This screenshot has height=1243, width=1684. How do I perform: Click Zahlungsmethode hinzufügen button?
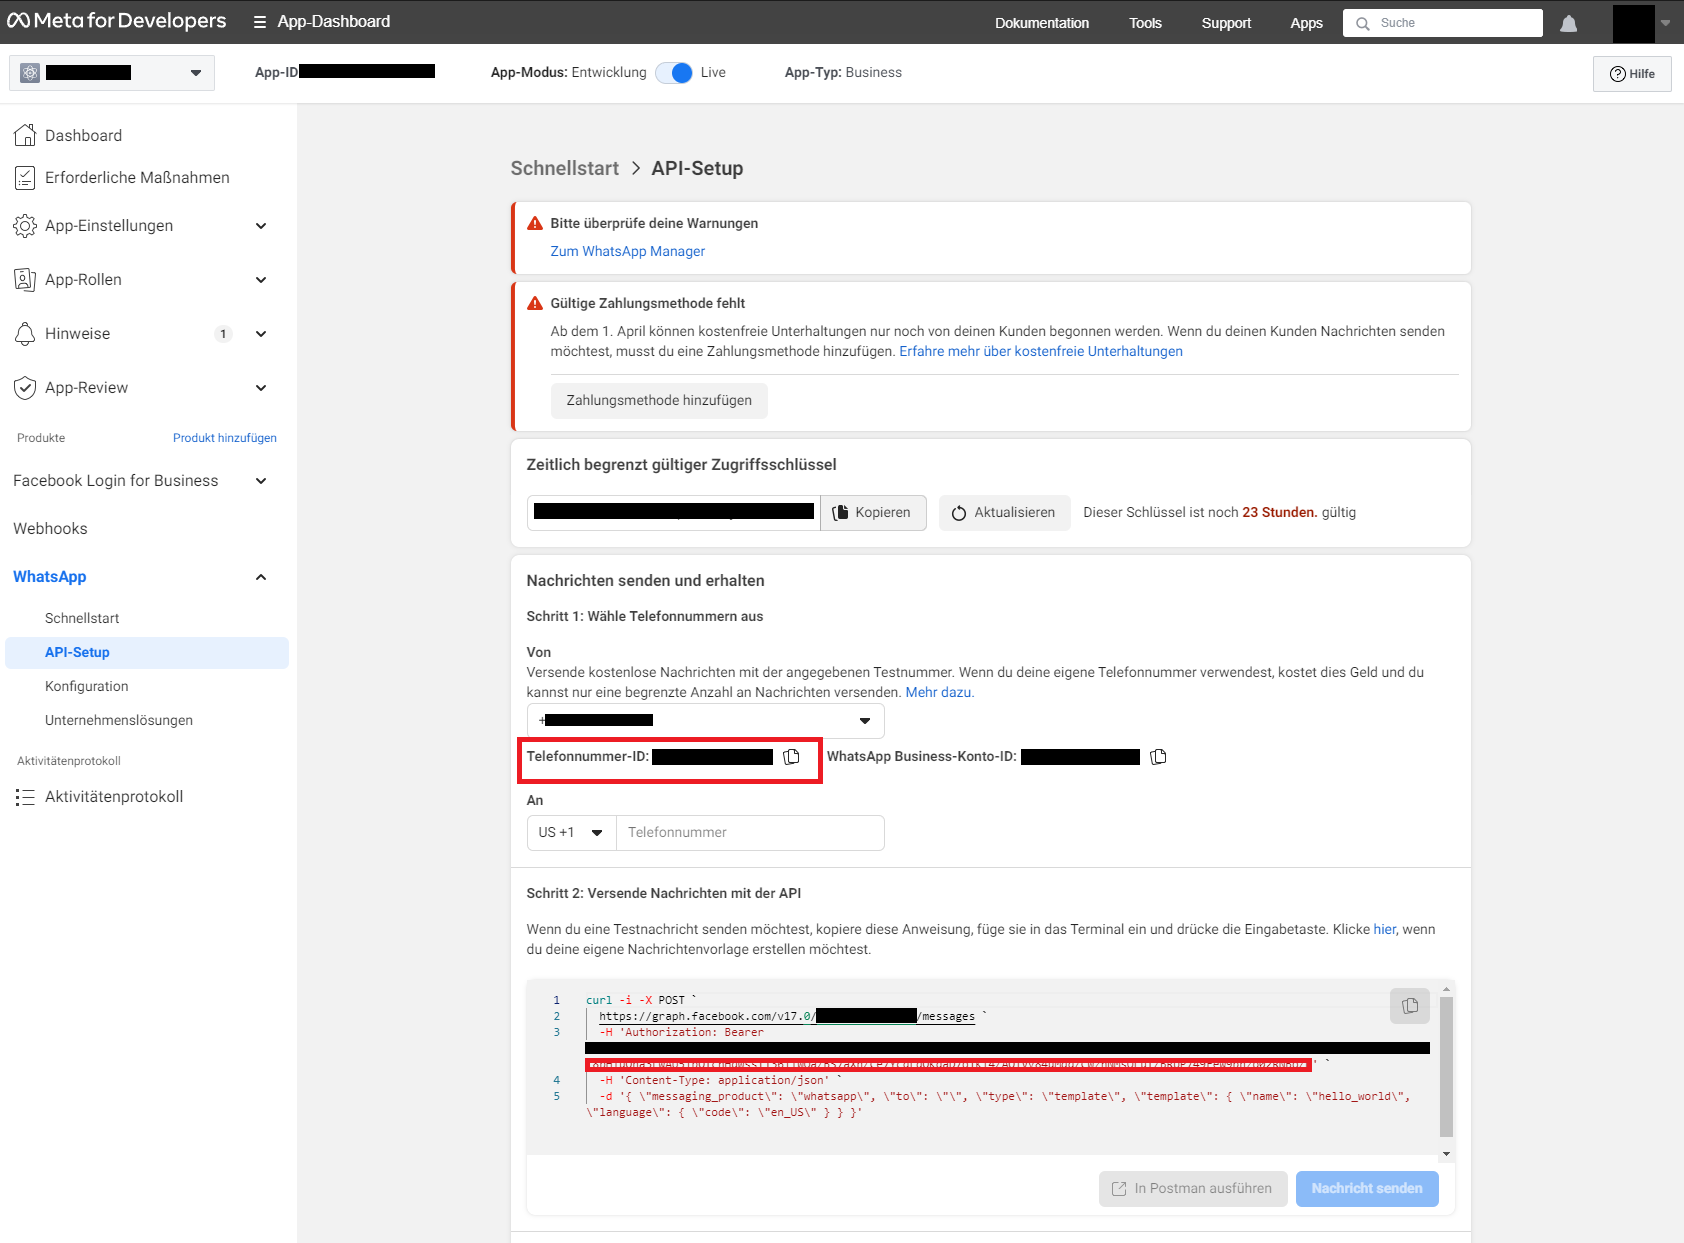(659, 401)
